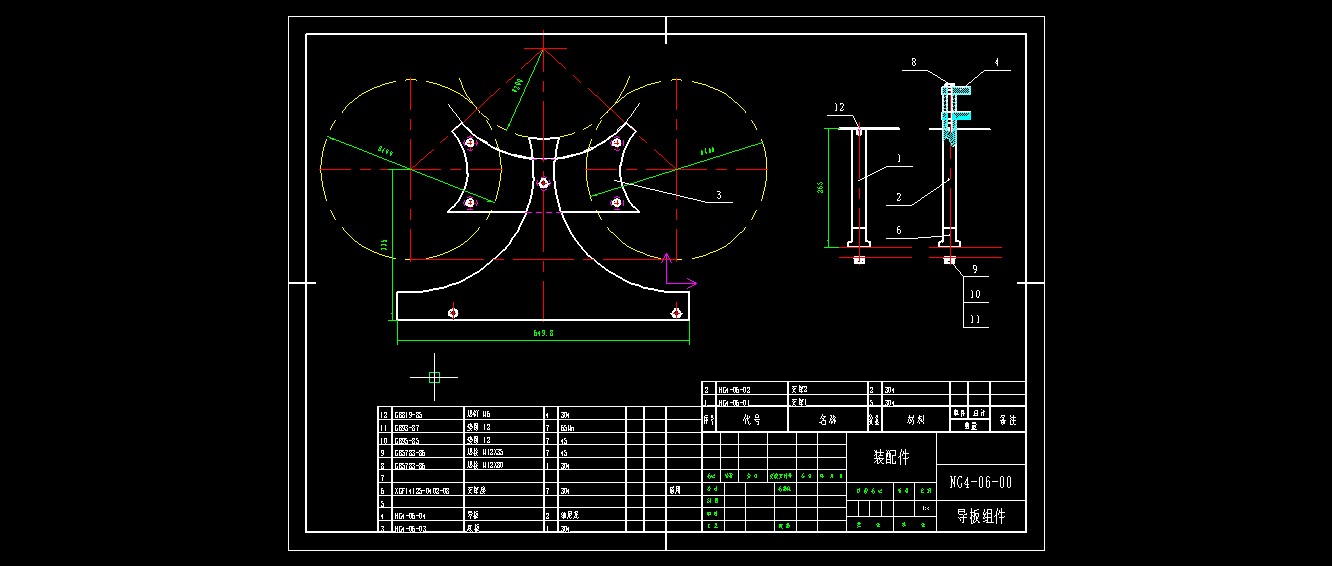Click balloon callout number 9
1332x566 pixels.
pyautogui.click(x=975, y=269)
